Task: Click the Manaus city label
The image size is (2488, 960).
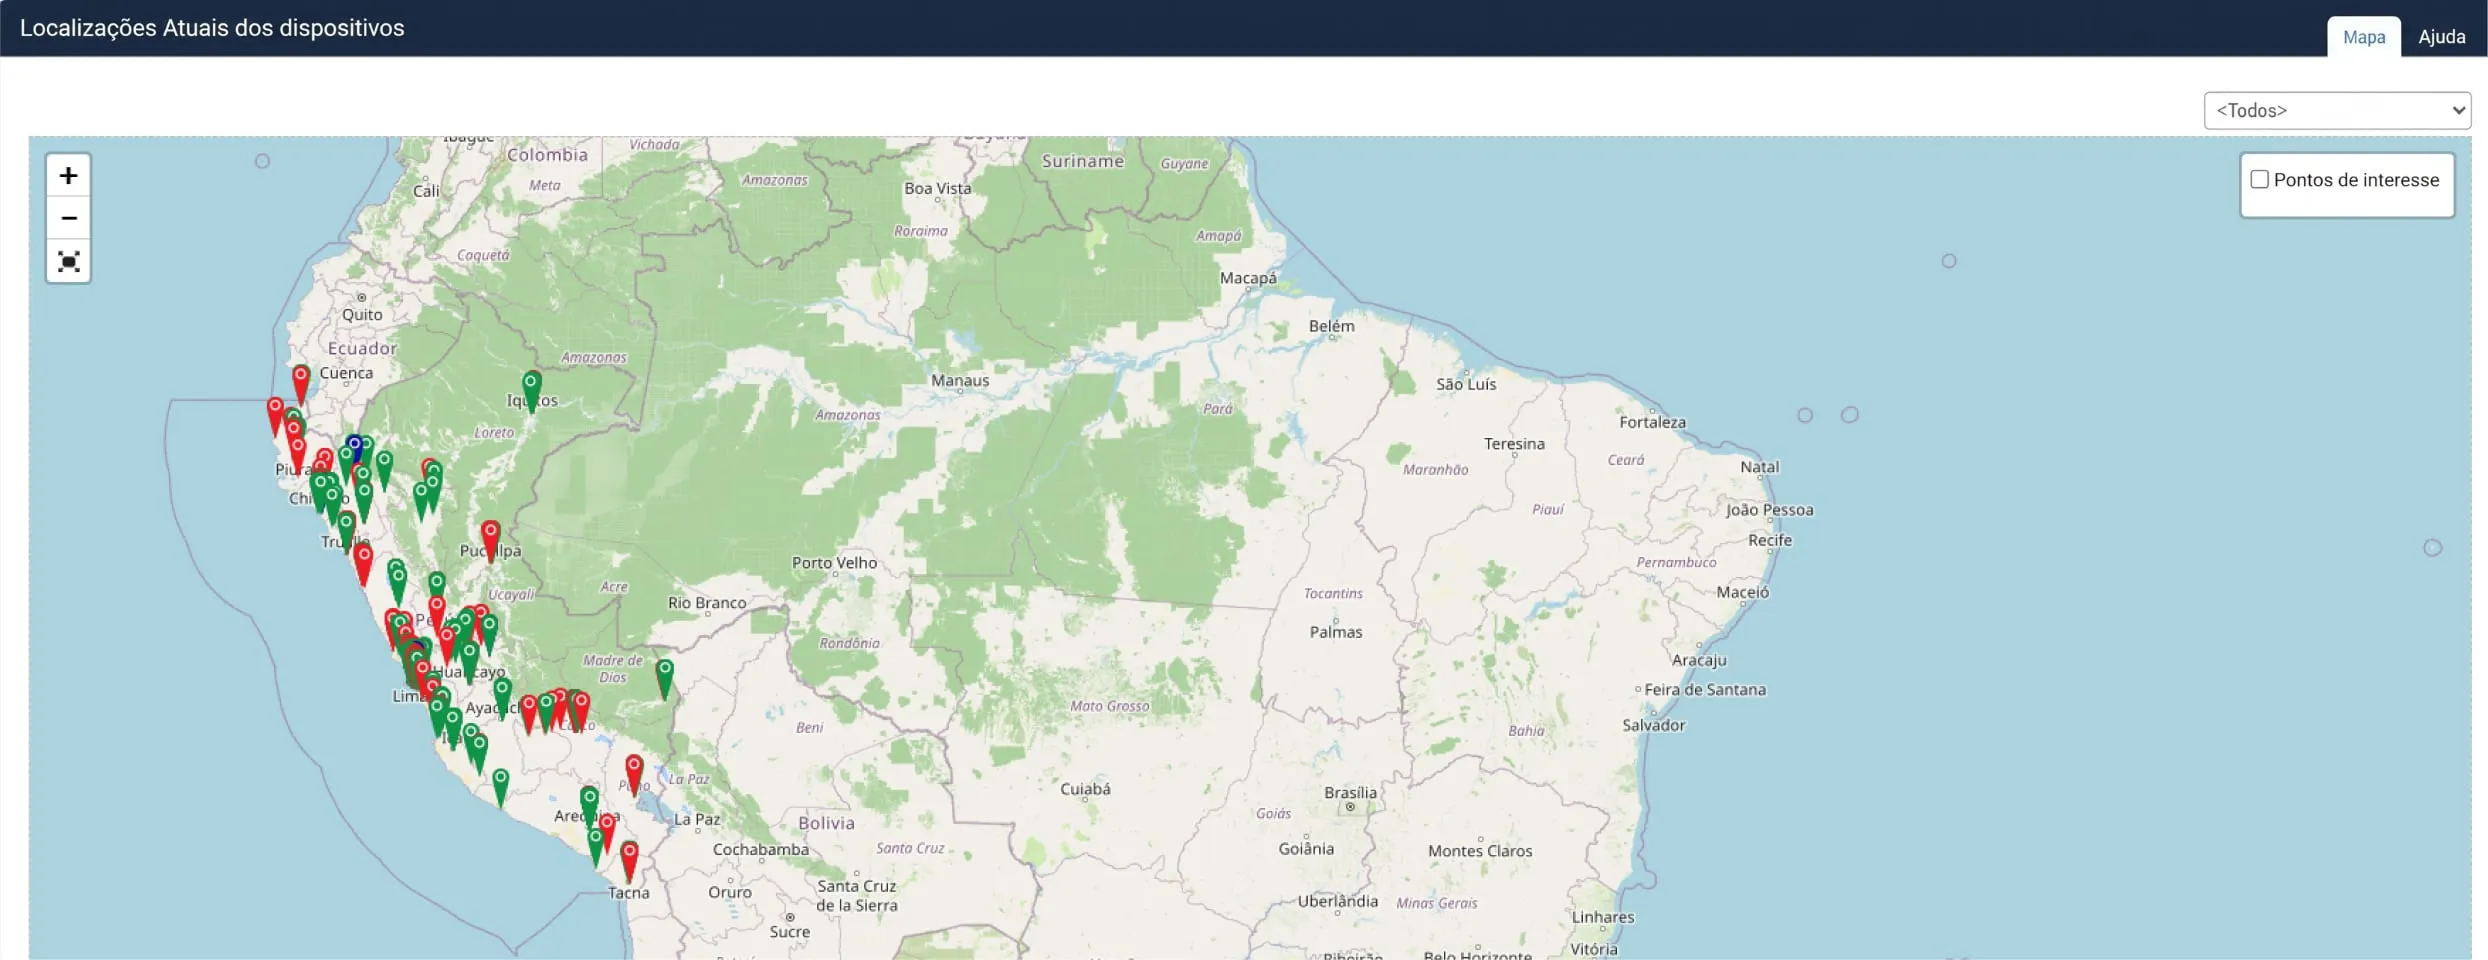Action: (960, 381)
